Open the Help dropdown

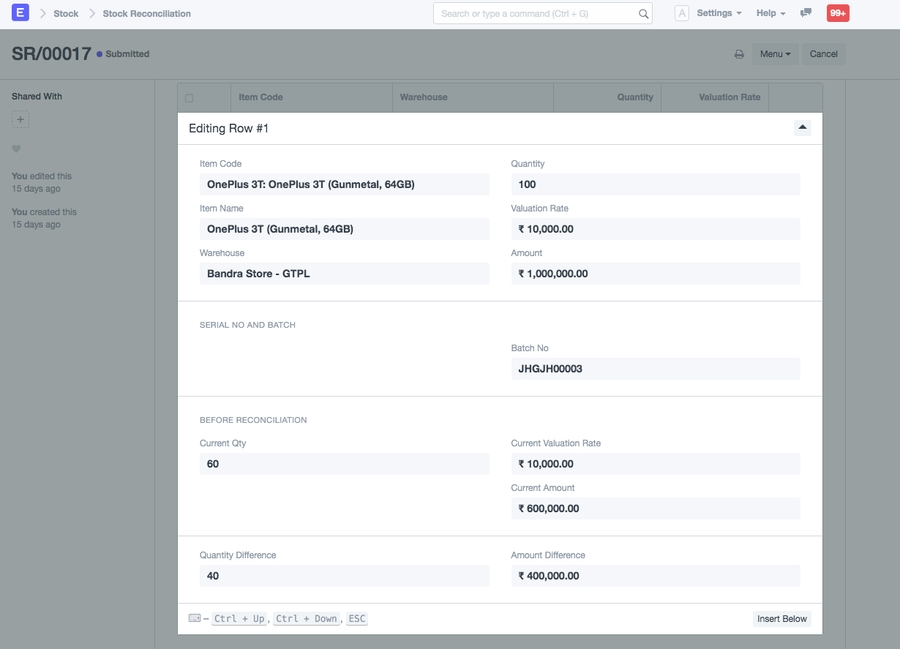click(x=766, y=13)
